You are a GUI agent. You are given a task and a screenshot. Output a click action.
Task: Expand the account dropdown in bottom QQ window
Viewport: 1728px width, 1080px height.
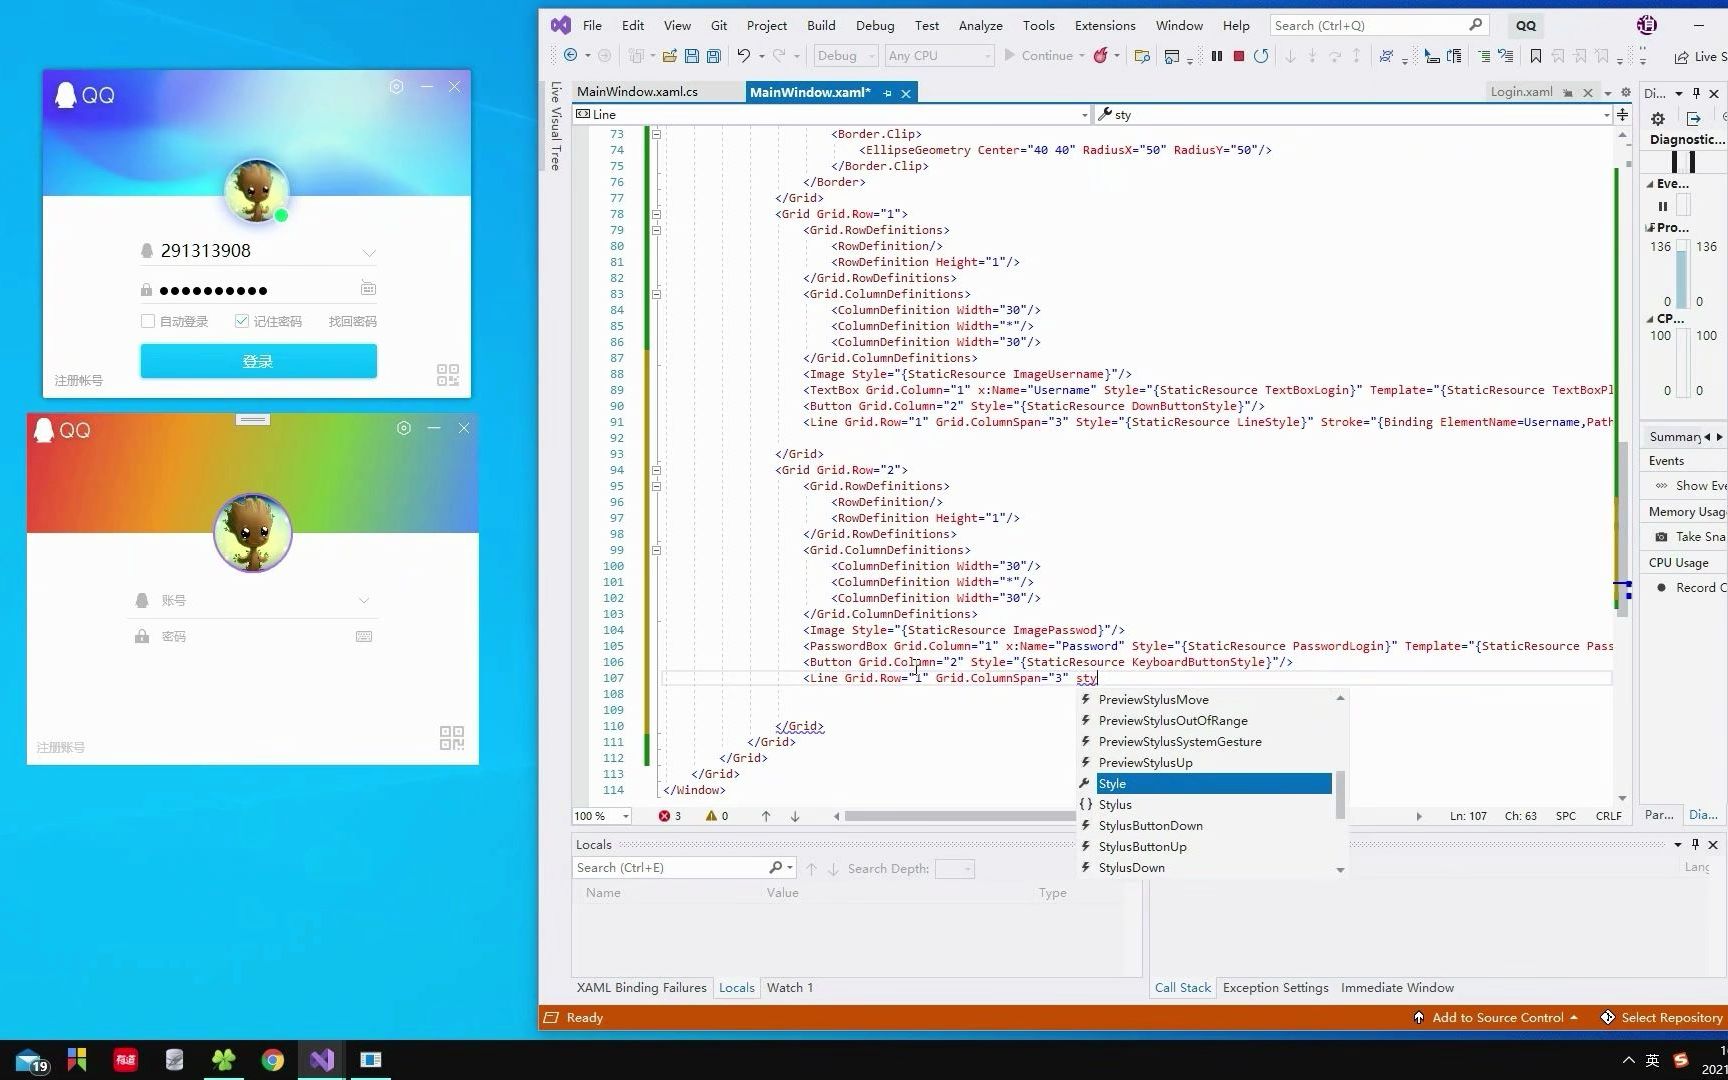pyautogui.click(x=364, y=601)
